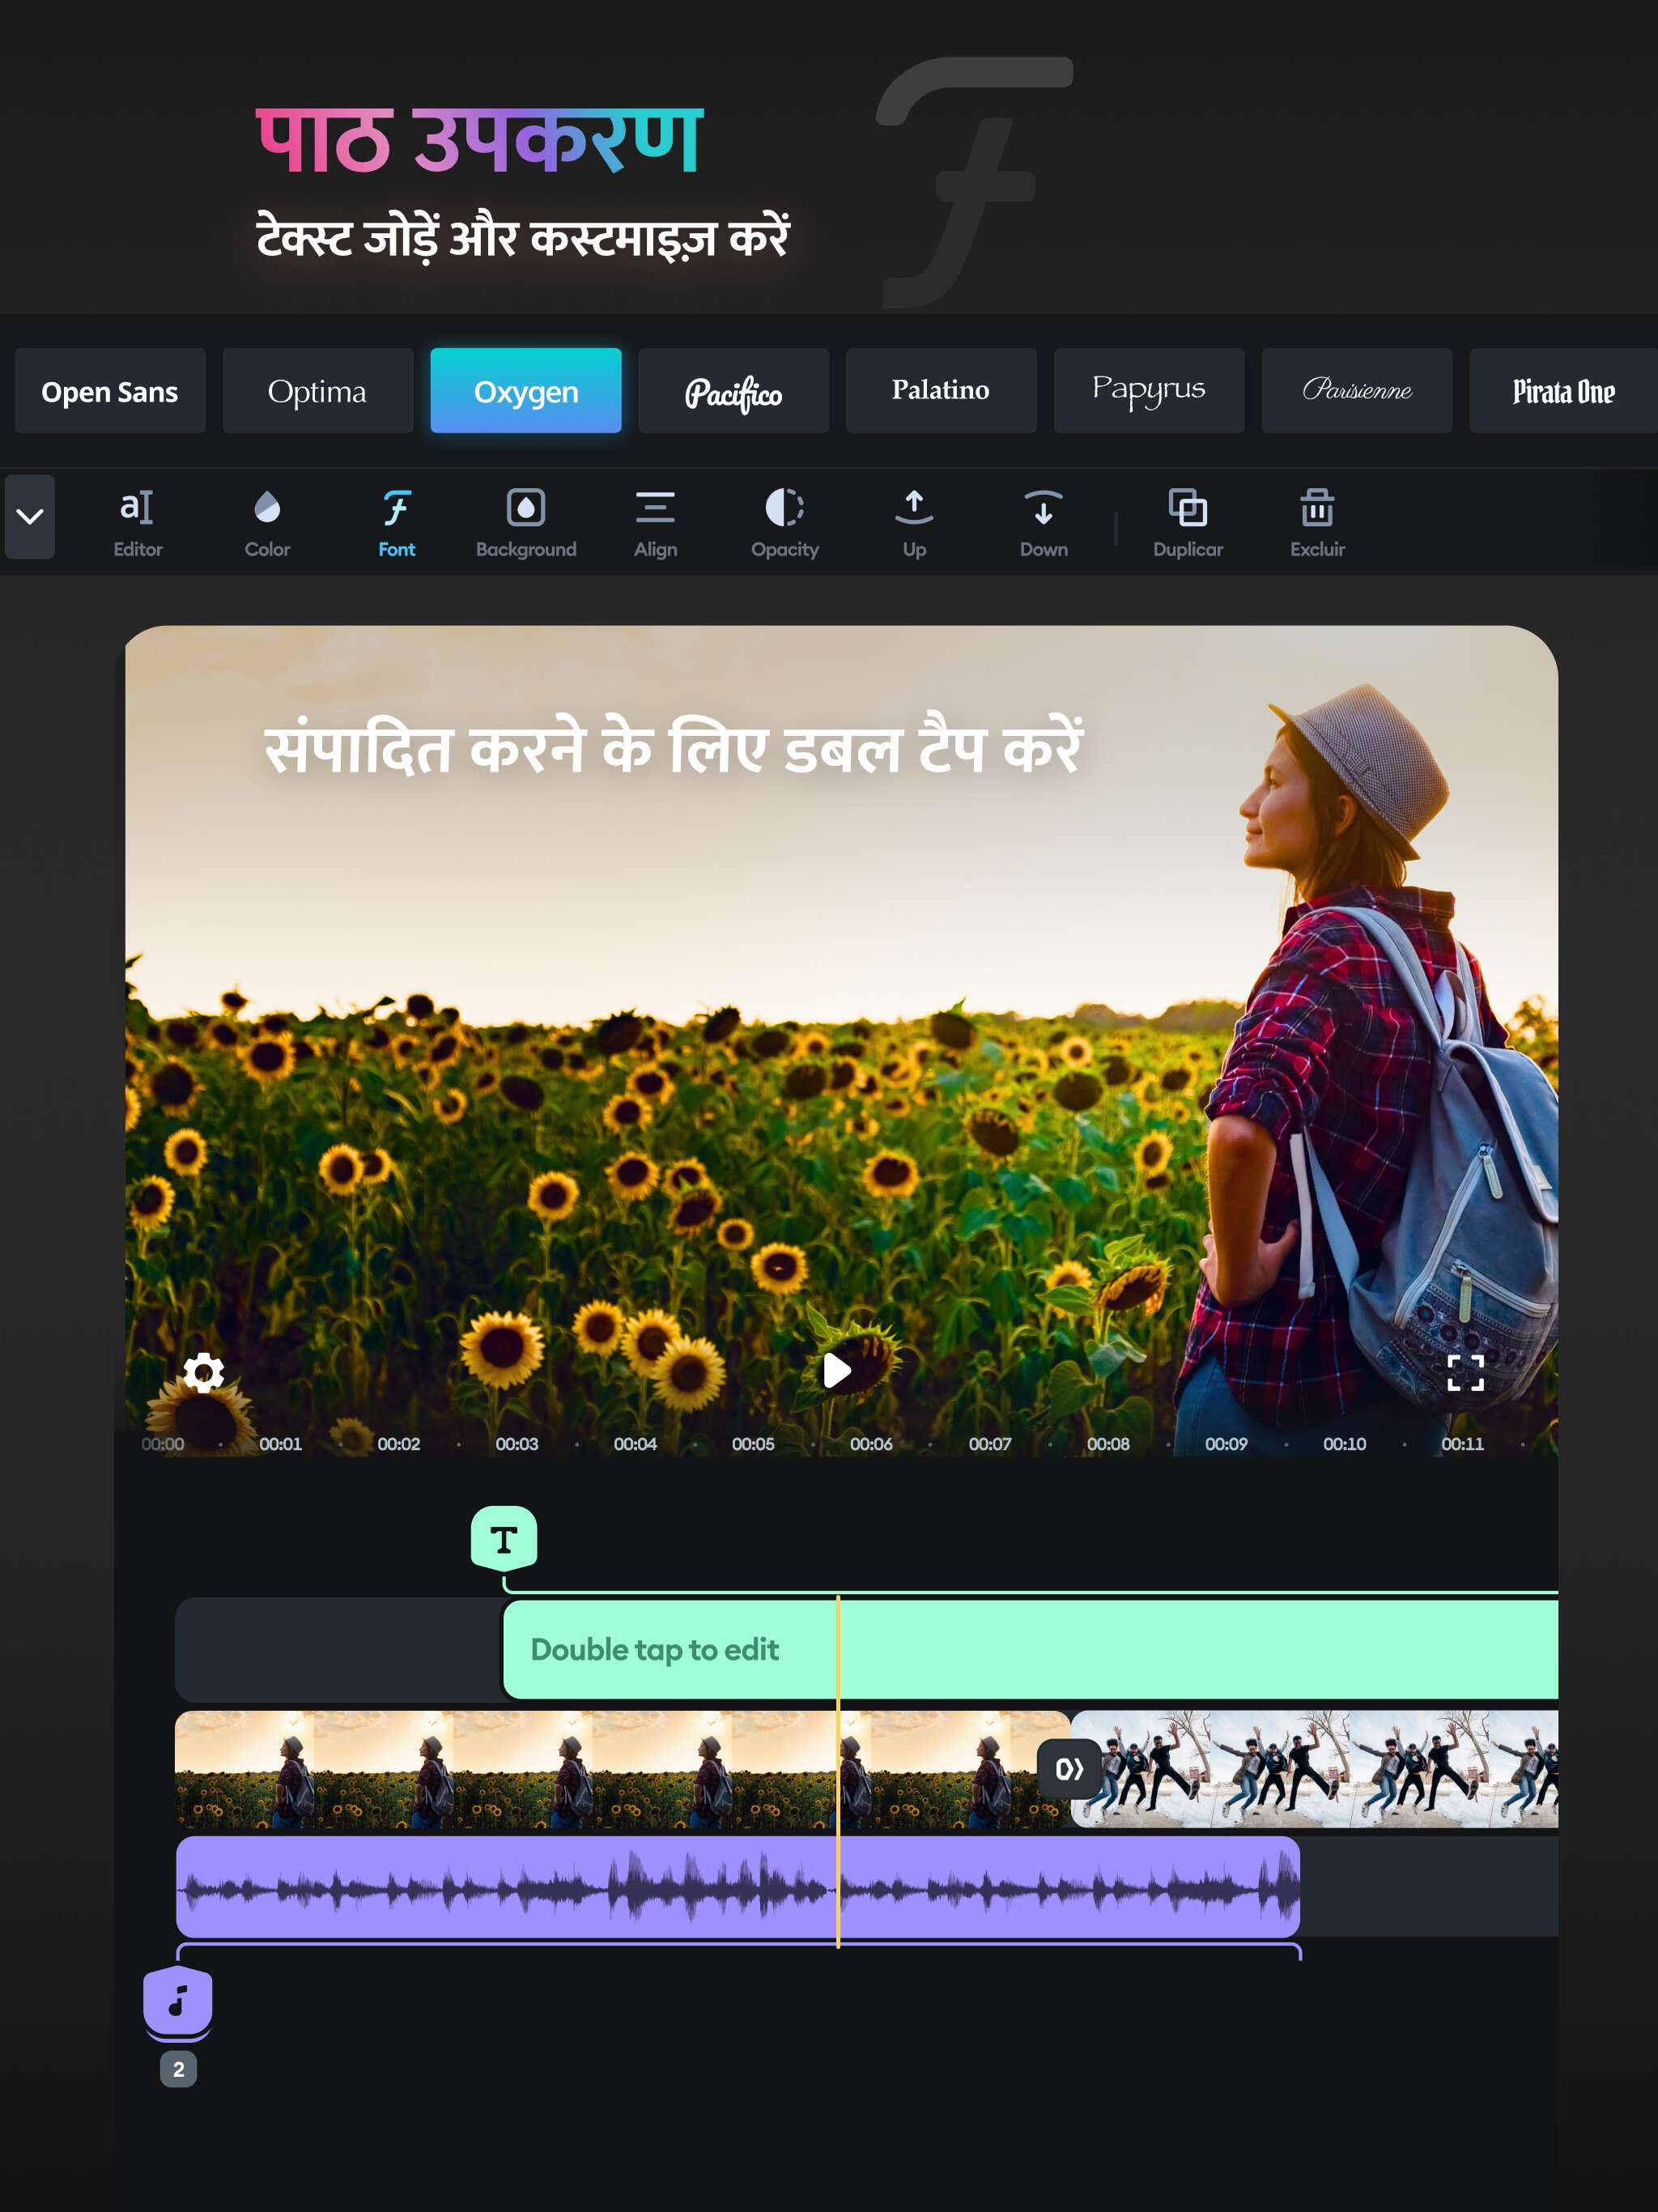Select the Open Sans font
Image resolution: width=1658 pixels, height=2212 pixels.
110,391
